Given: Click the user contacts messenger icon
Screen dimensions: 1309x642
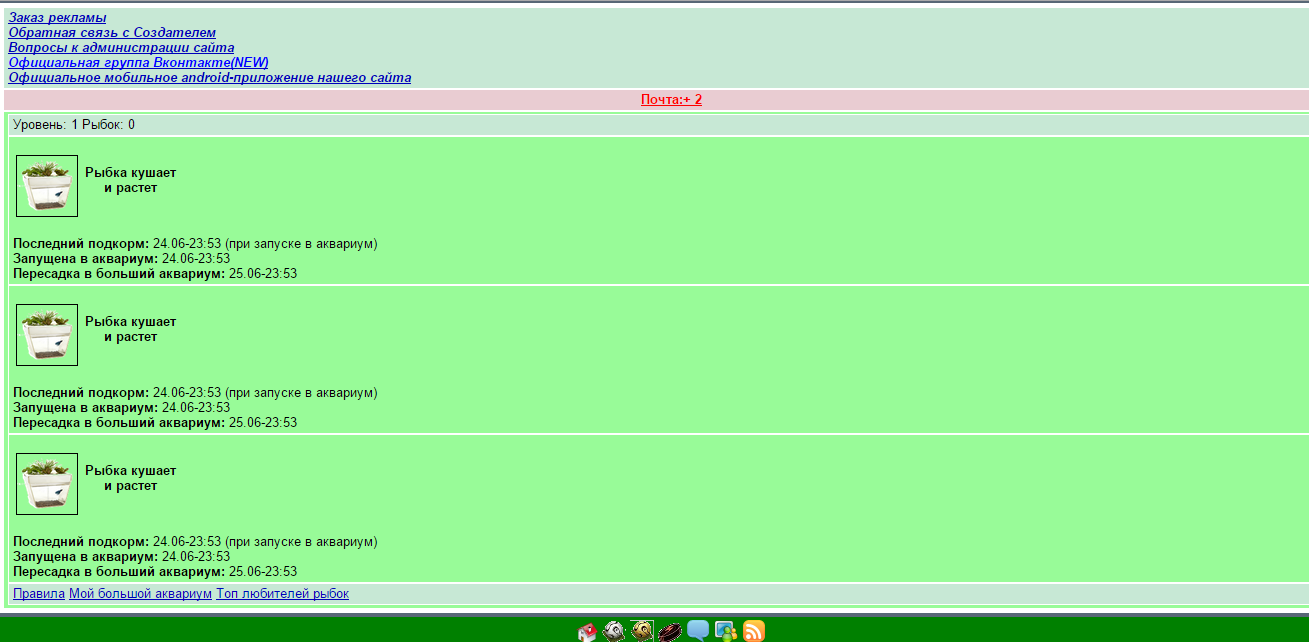Looking at the screenshot, I should (x=726, y=631).
